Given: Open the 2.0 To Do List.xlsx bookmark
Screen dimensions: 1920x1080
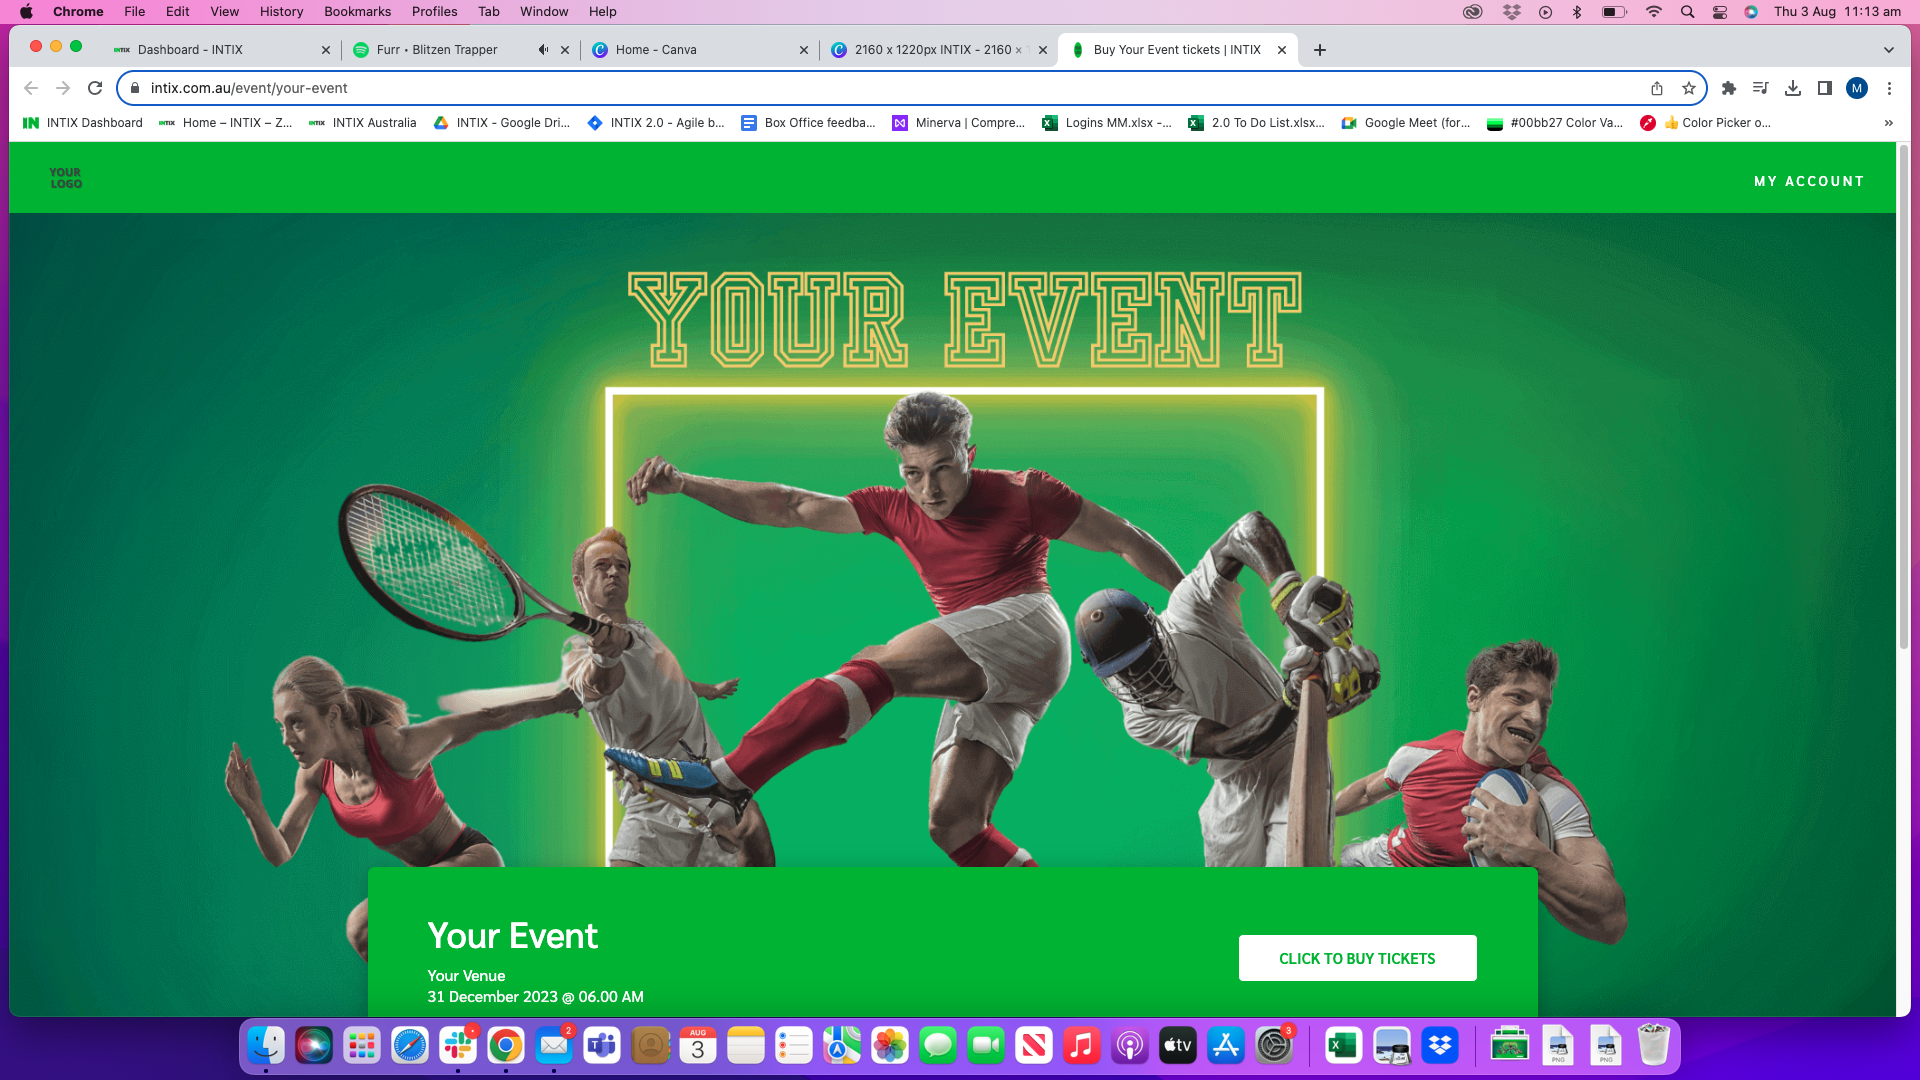Looking at the screenshot, I should [x=1257, y=123].
